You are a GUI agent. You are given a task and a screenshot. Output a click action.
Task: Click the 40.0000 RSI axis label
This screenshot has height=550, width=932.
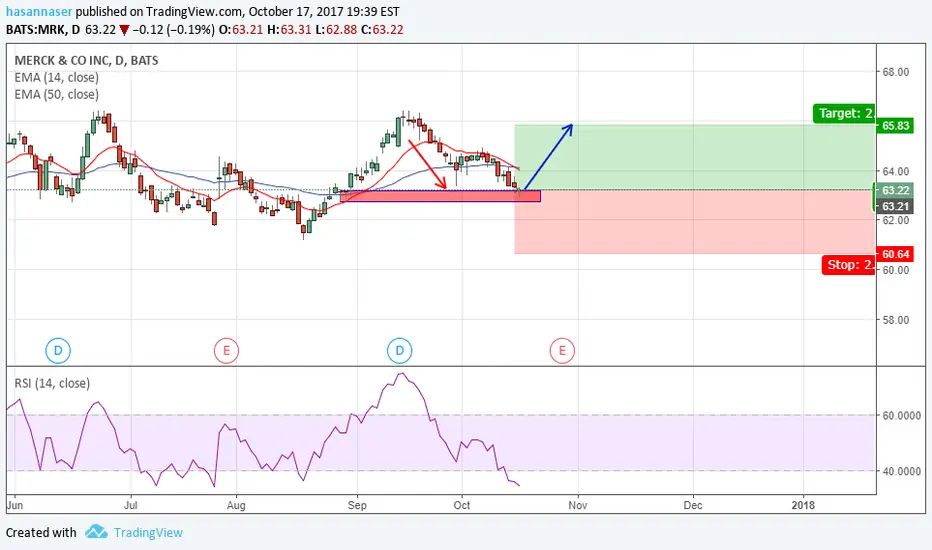pos(902,471)
